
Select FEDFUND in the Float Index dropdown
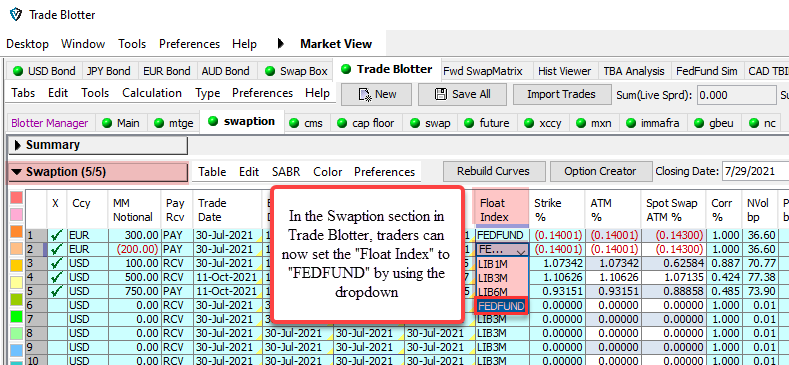click(x=501, y=306)
